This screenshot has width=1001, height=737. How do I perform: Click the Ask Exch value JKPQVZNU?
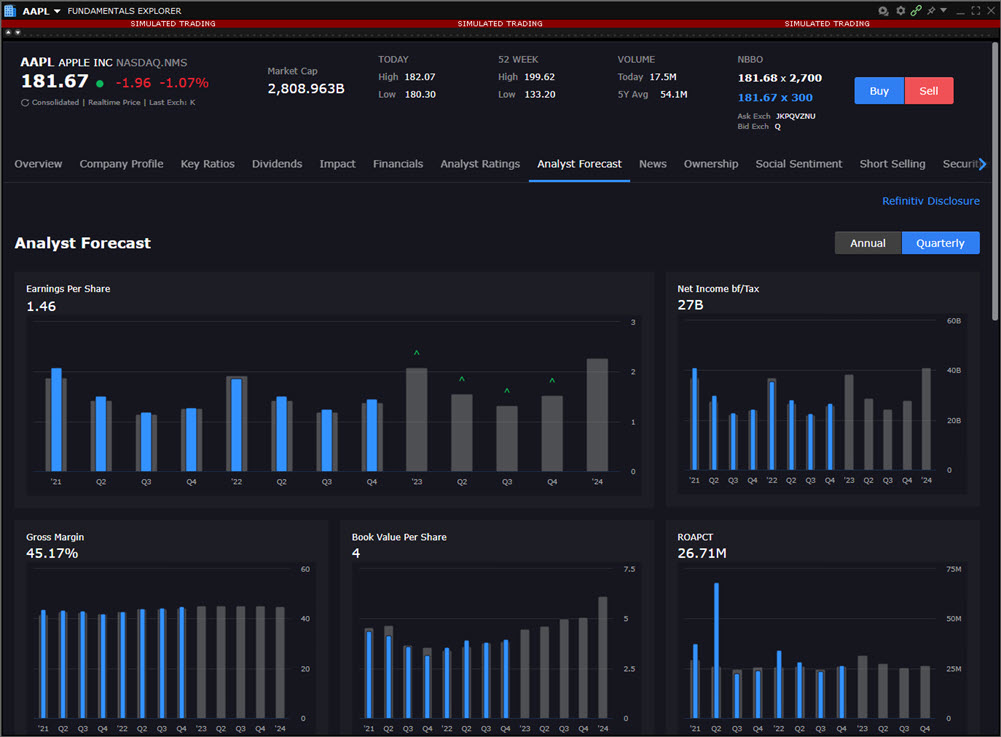[795, 116]
